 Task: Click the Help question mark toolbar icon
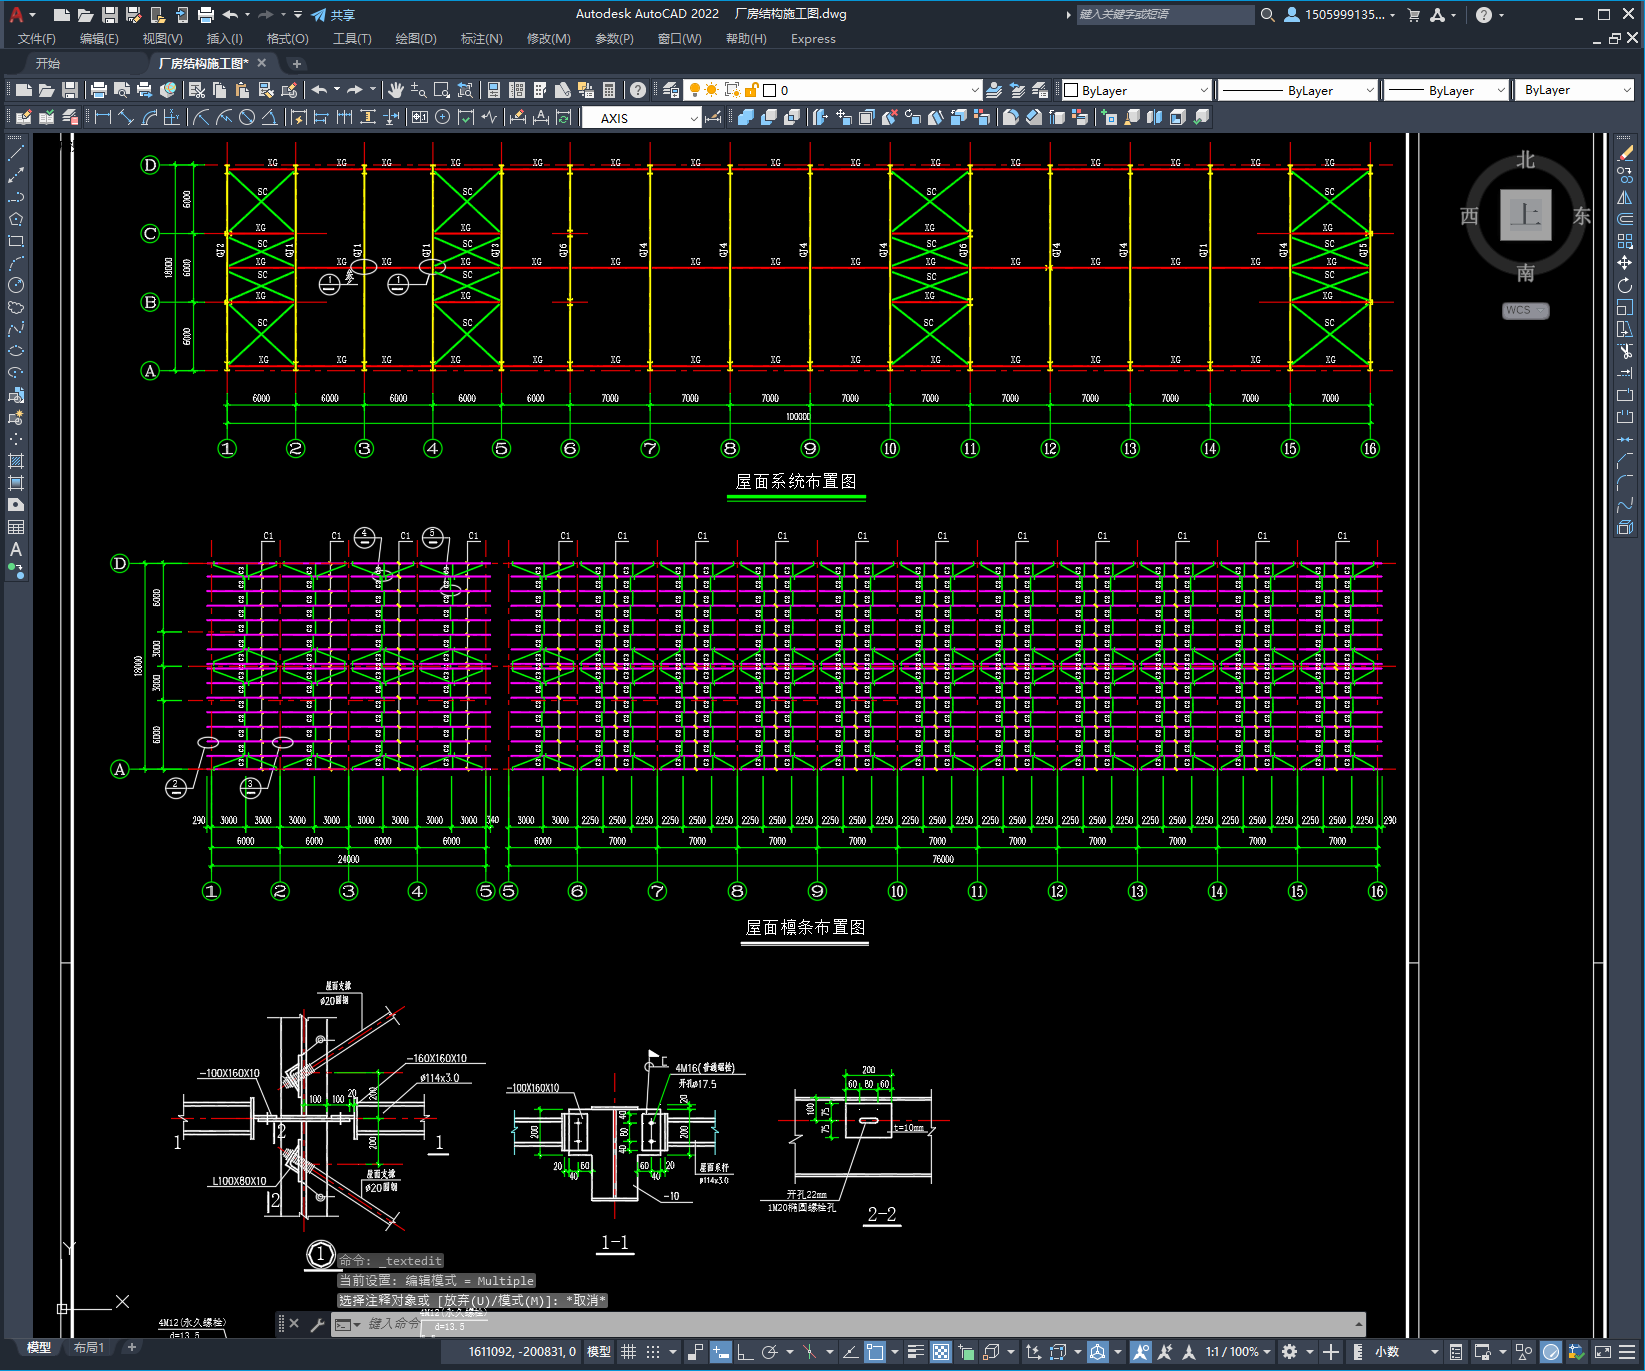point(638,90)
